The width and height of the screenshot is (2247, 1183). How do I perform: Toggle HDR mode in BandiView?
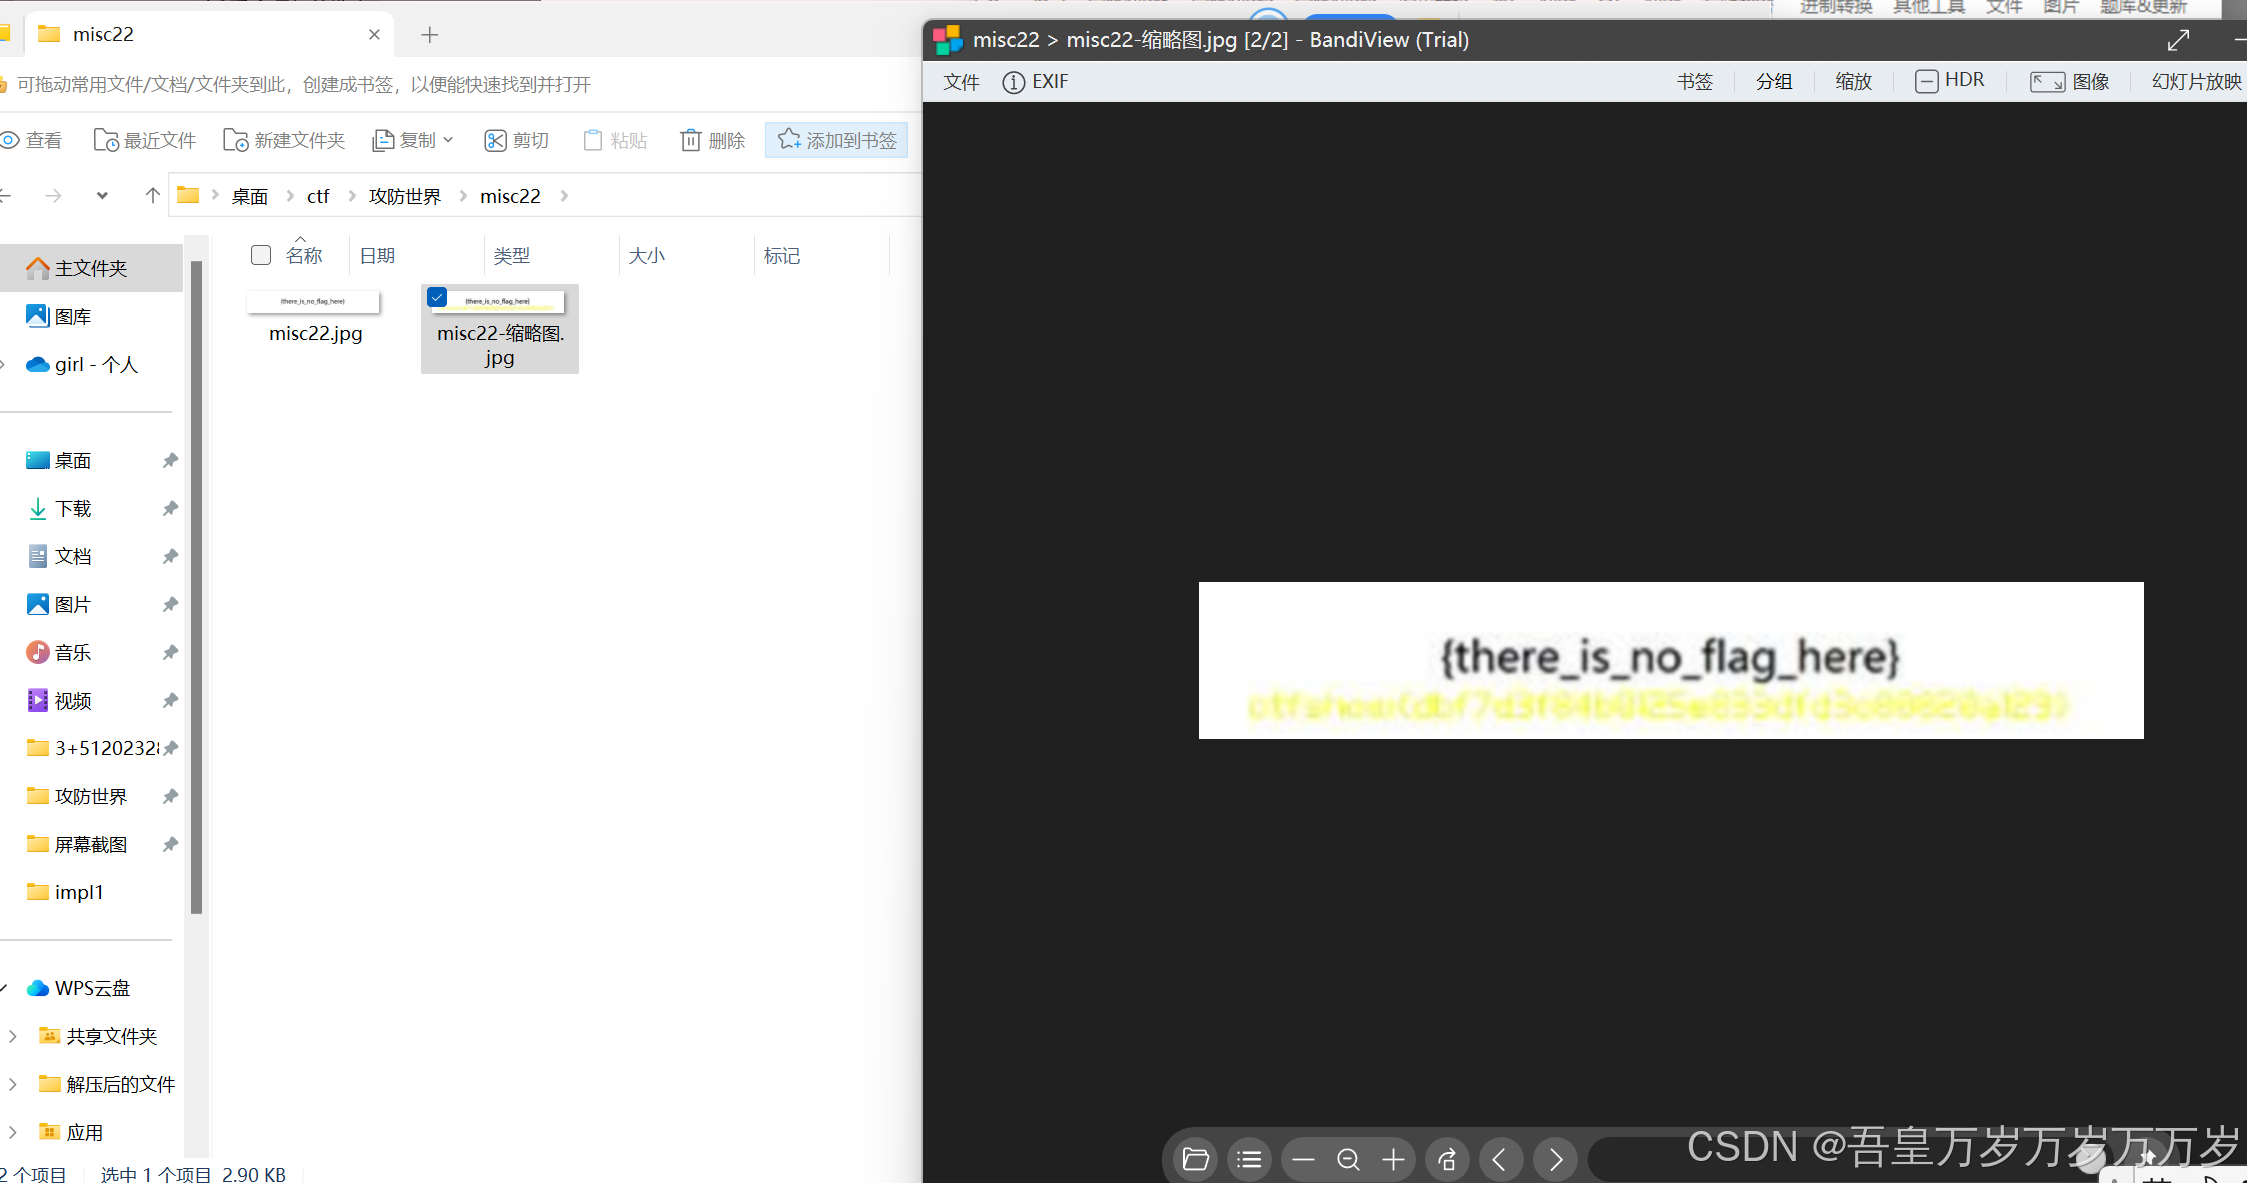coord(1949,80)
